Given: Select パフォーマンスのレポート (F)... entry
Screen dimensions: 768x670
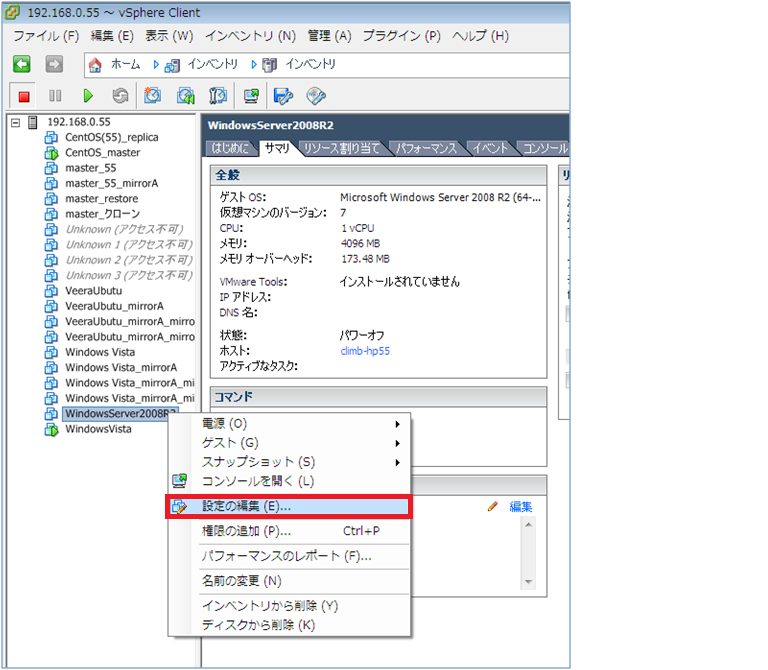Looking at the screenshot, I should [289, 556].
